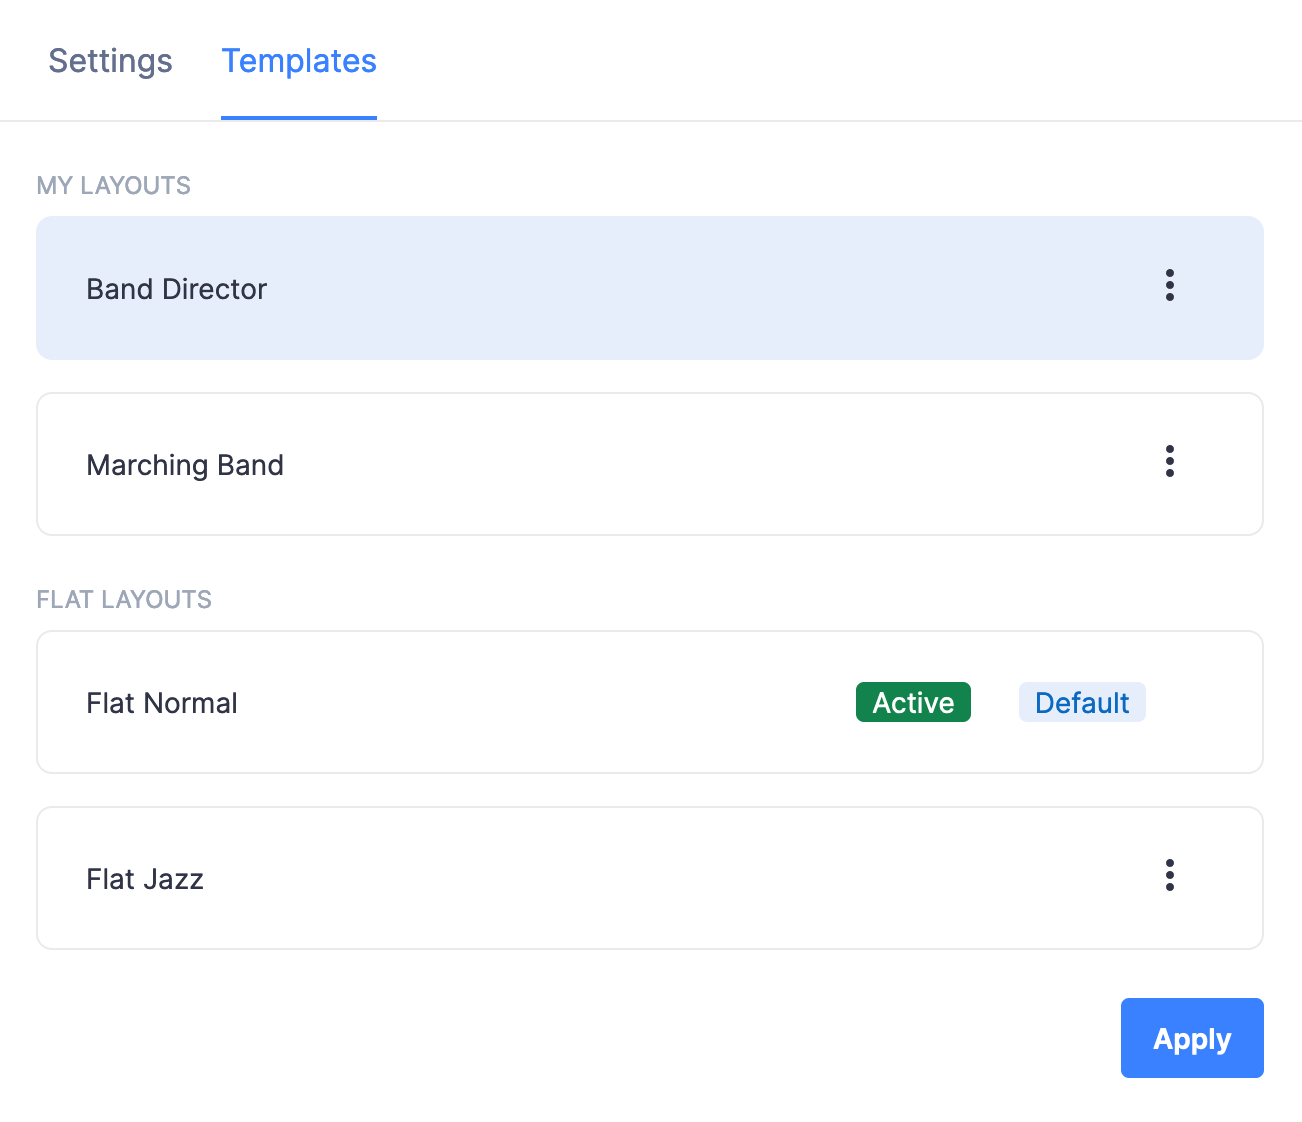Click the MY LAYOUTS section header

[113, 185]
